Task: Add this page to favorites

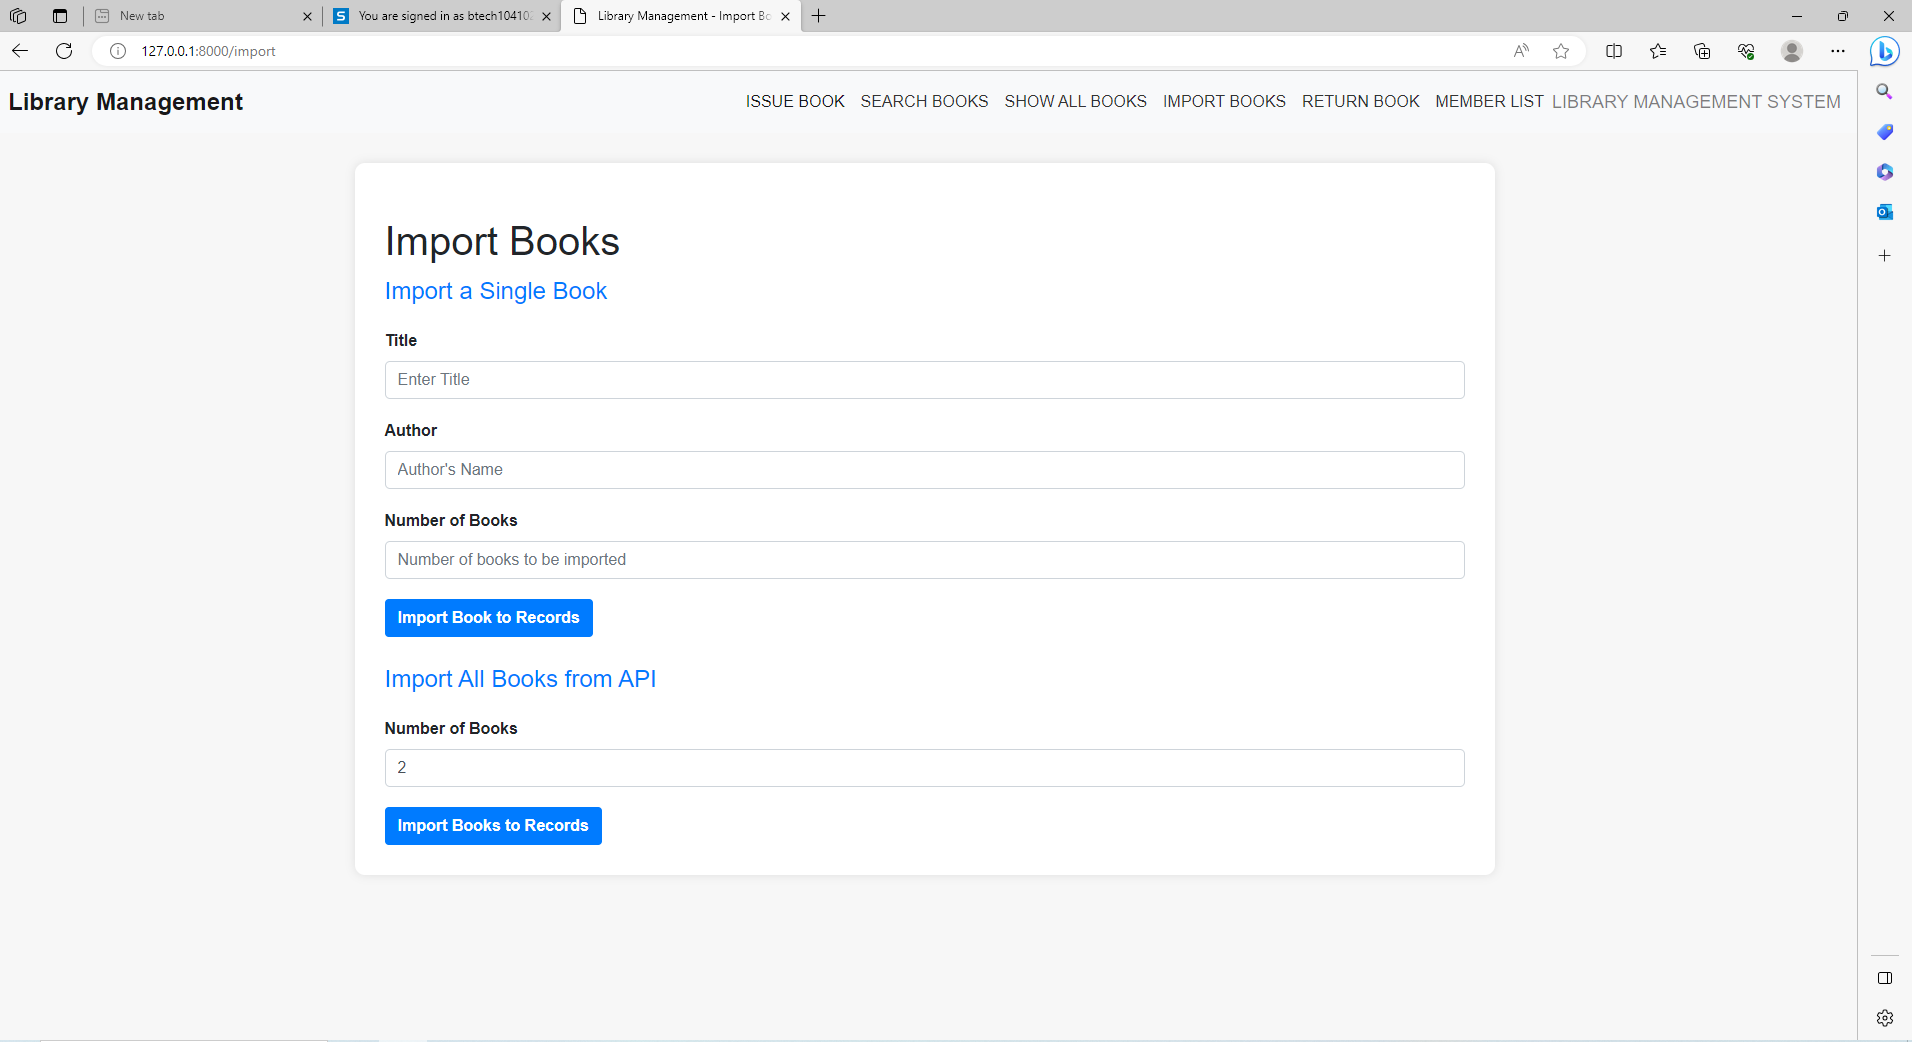Action: pyautogui.click(x=1561, y=51)
